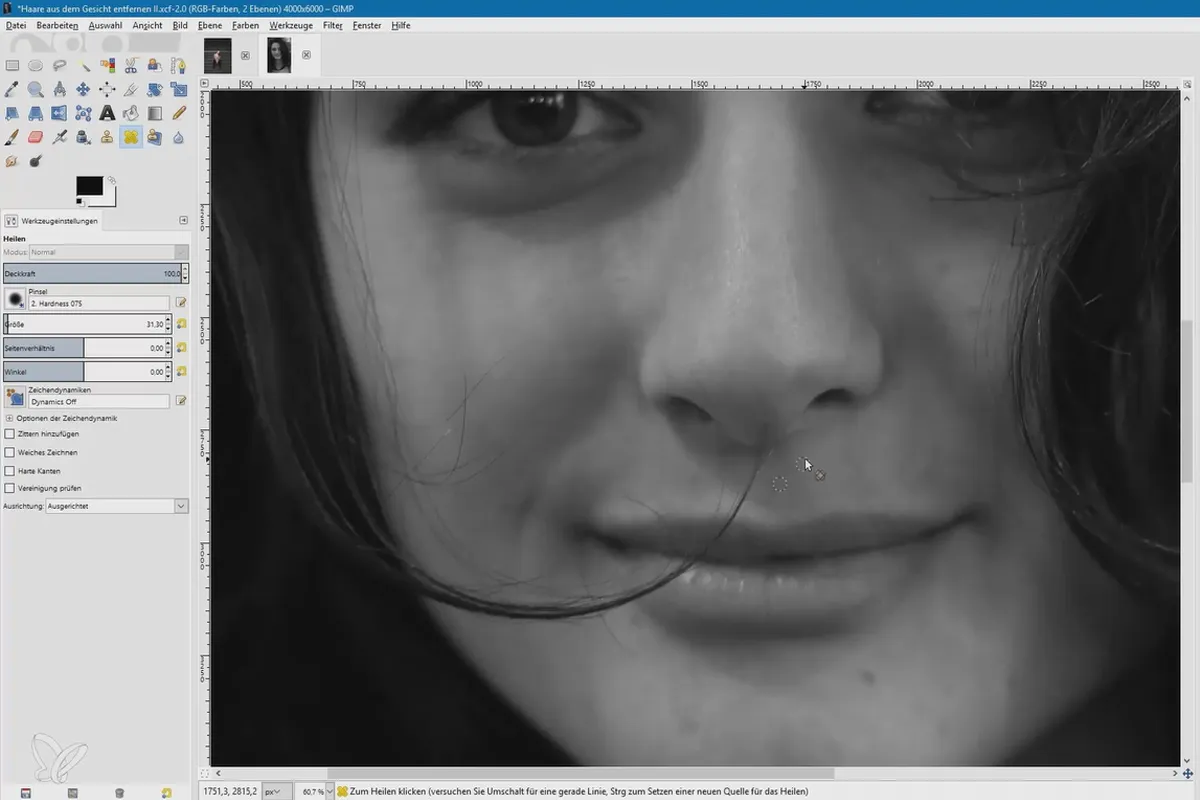The image size is (1200, 800).
Task: Select the Ellipse Select tool
Action: tap(36, 65)
